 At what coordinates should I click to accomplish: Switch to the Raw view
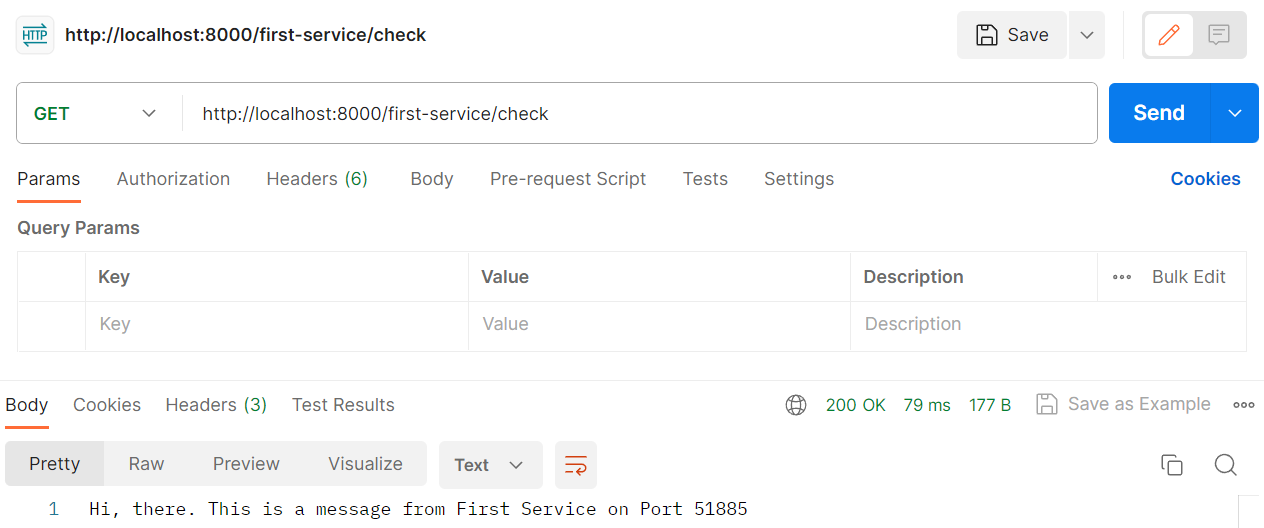146,464
